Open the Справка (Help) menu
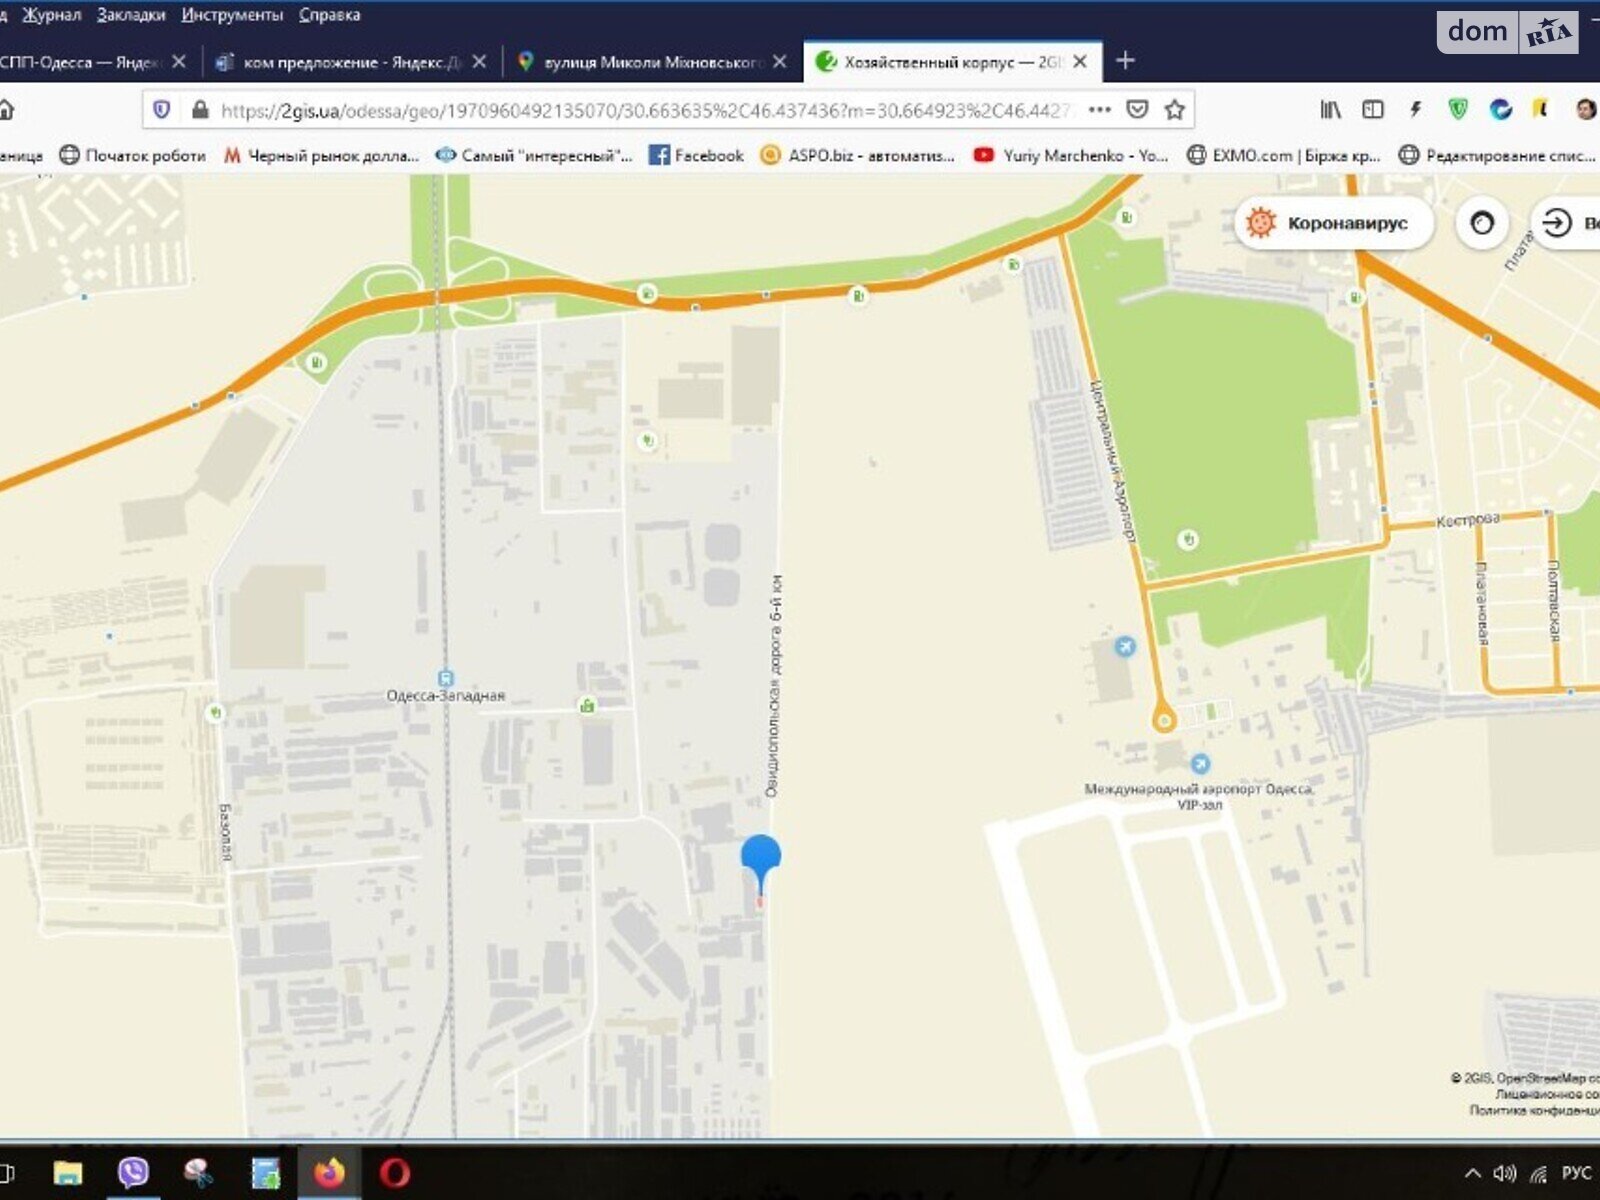The image size is (1600, 1200). pos(329,15)
